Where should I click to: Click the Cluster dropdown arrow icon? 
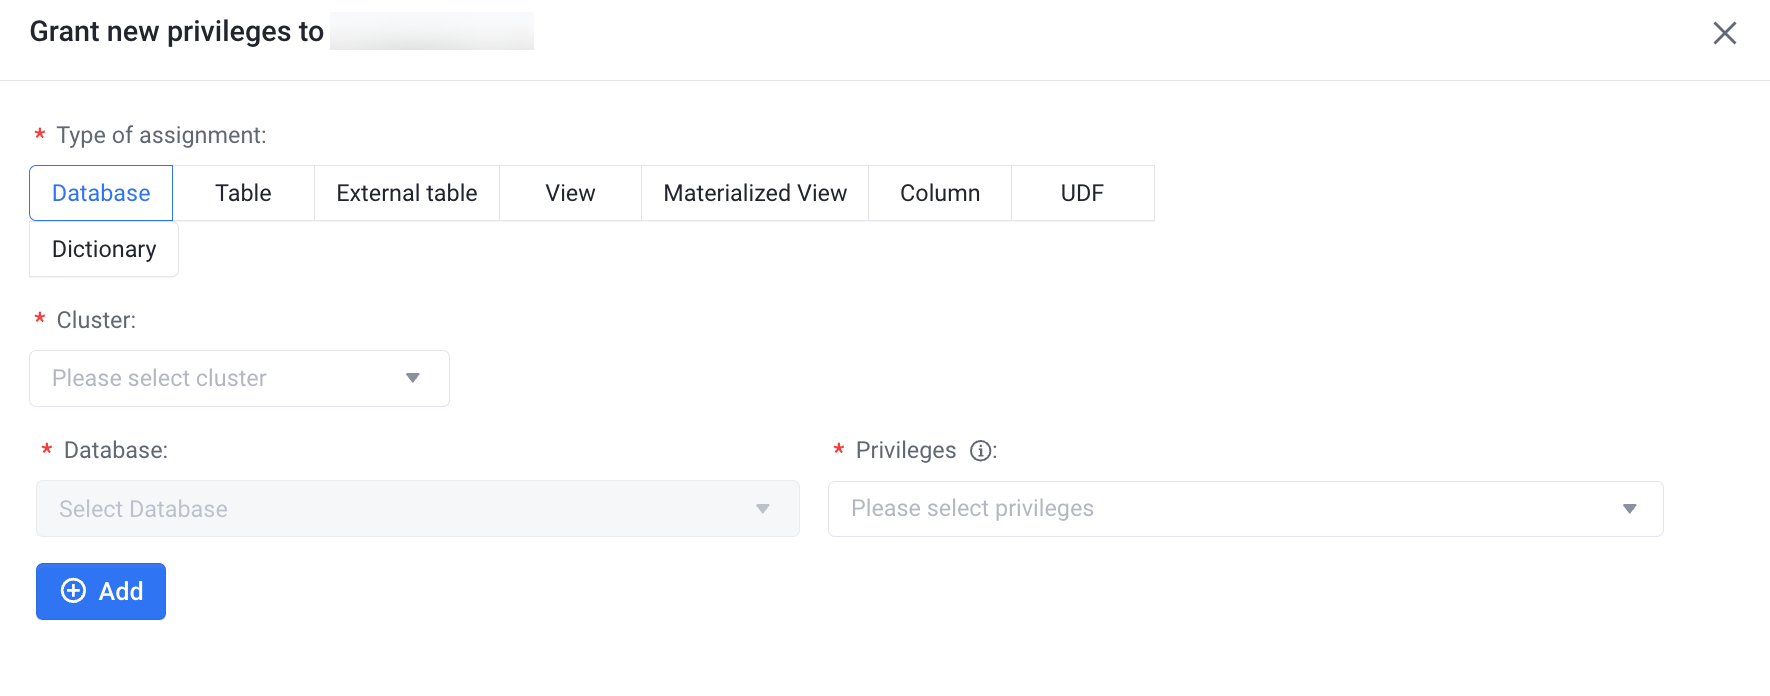click(413, 378)
